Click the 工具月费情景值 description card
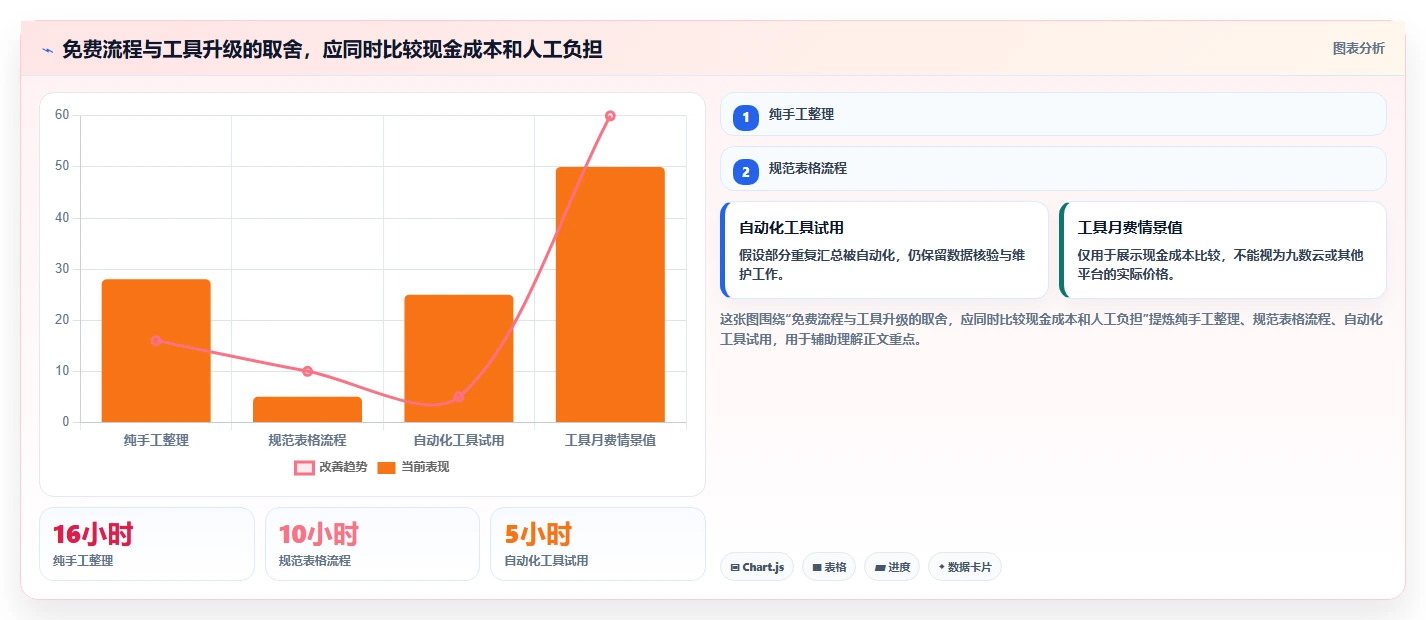 (x=1223, y=250)
